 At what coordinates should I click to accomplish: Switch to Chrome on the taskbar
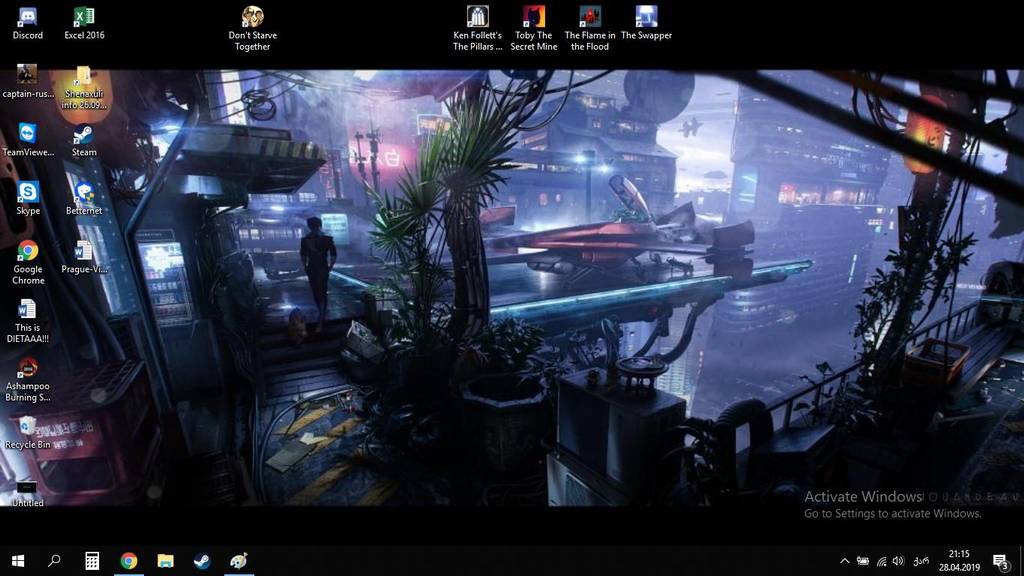pos(129,561)
